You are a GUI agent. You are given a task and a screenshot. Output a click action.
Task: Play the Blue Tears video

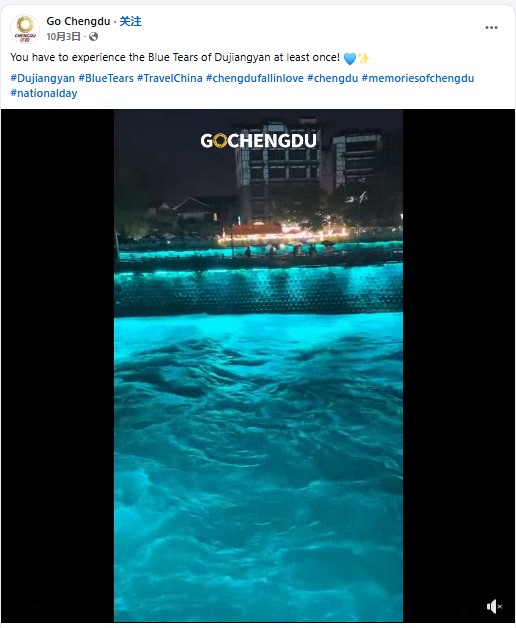(x=258, y=366)
